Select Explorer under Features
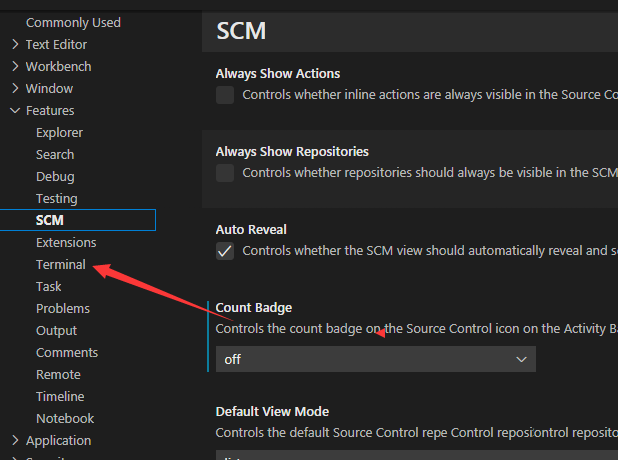This screenshot has height=460, width=618. point(59,132)
